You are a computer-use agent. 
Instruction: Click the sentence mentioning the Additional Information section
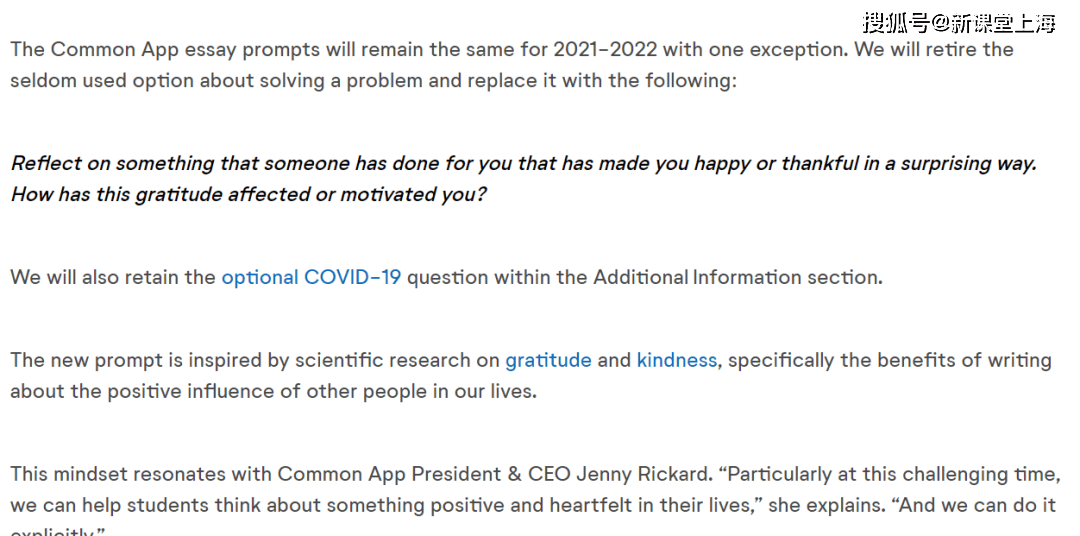point(446,278)
